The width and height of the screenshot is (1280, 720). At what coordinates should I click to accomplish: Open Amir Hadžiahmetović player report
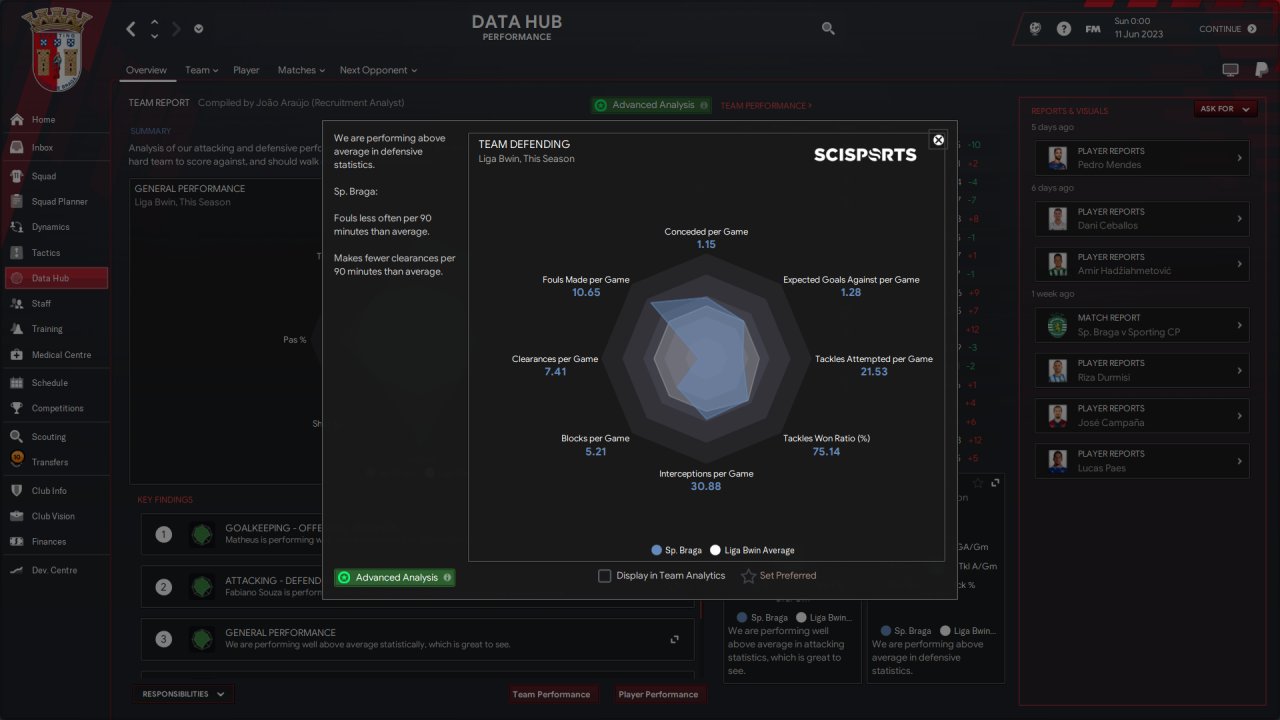[1141, 264]
